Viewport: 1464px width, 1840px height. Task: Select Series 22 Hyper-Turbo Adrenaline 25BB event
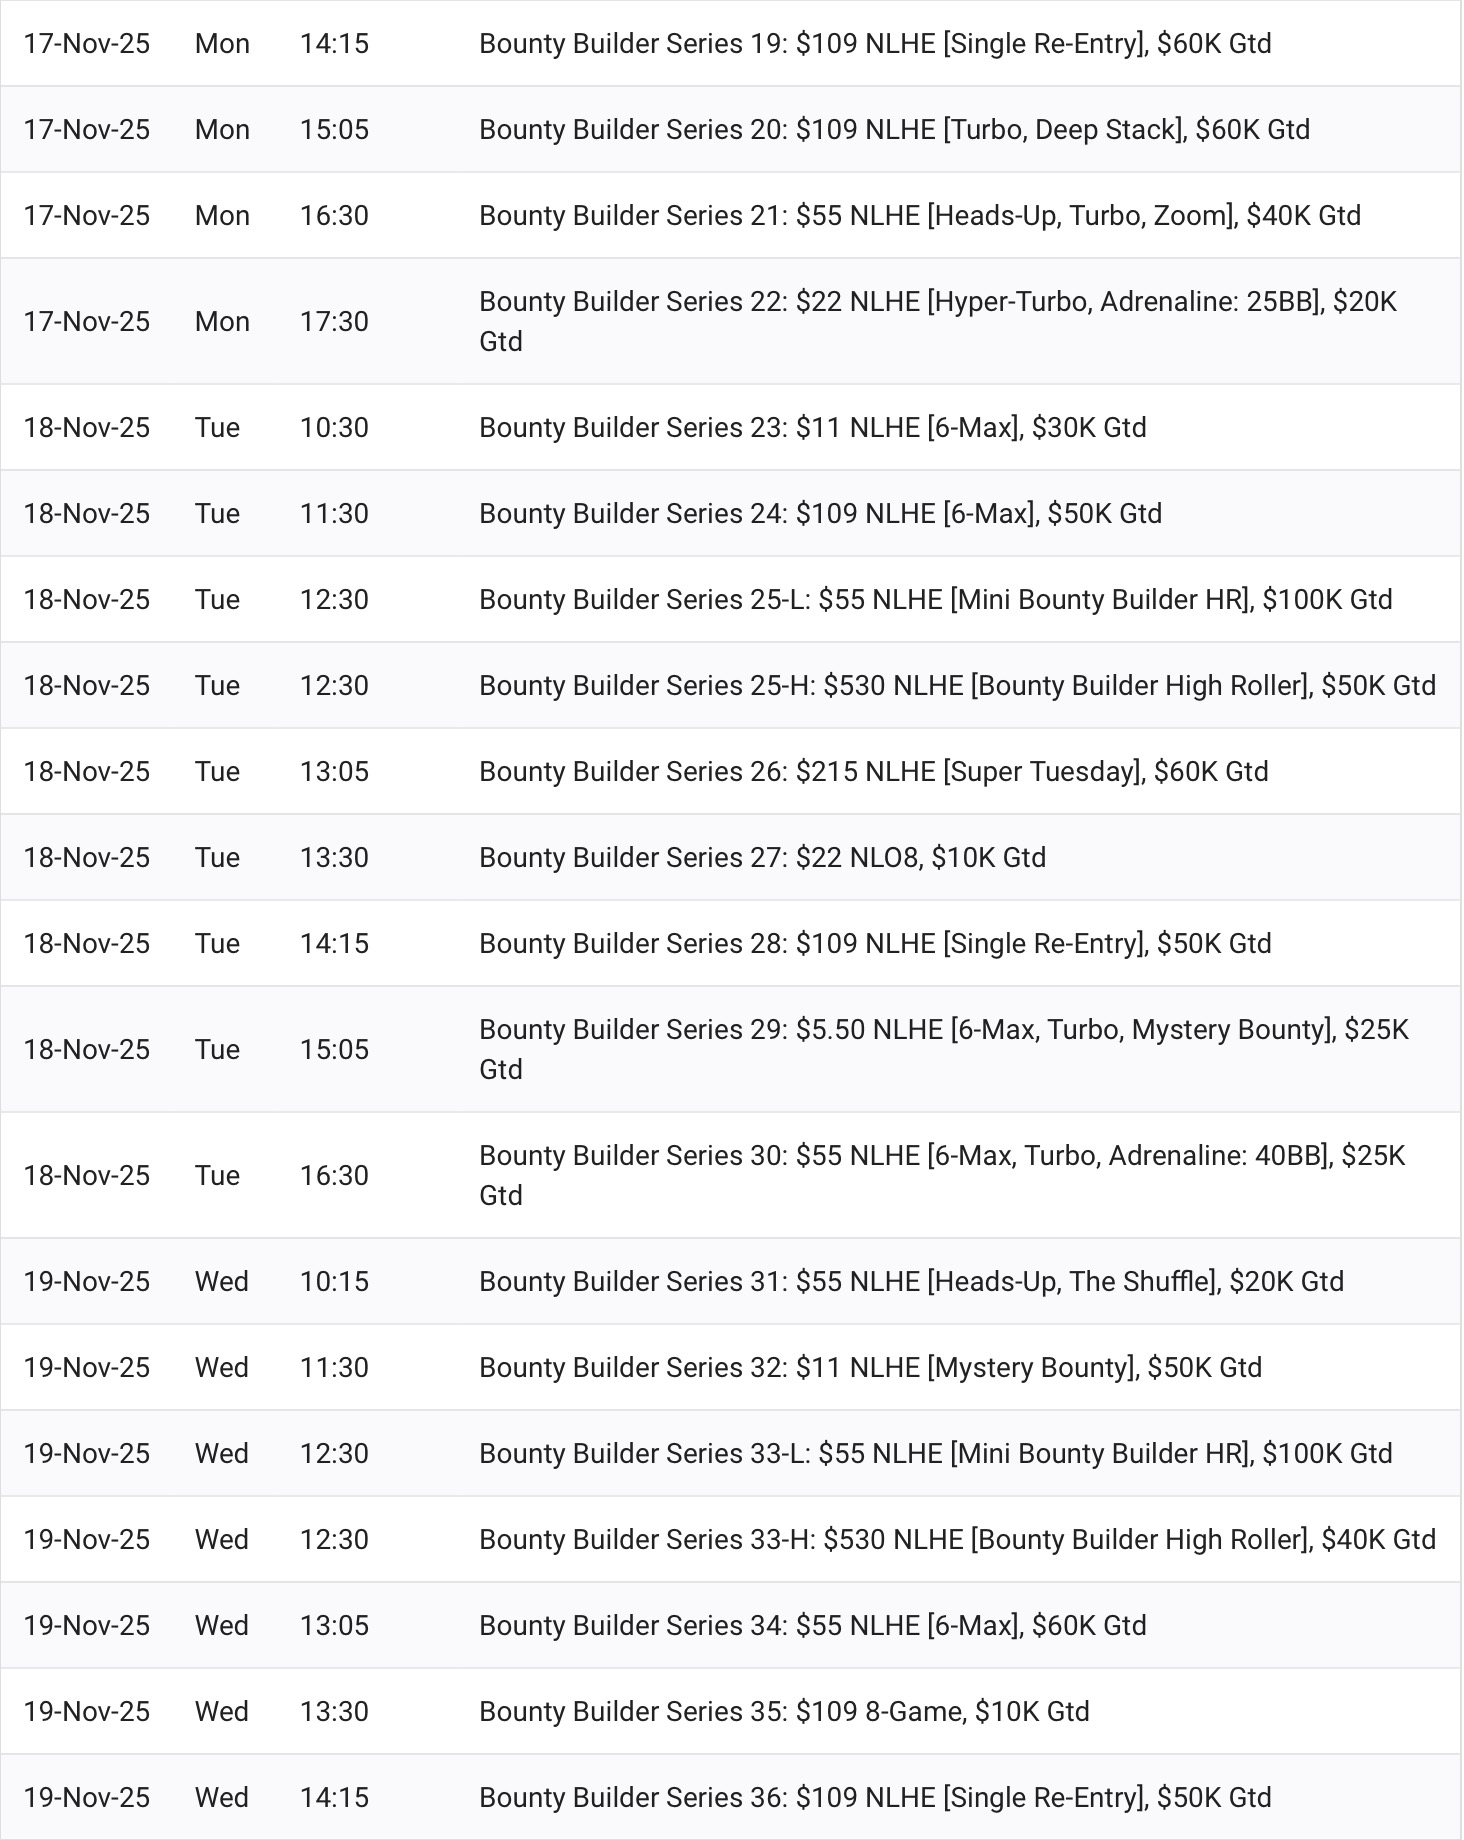(x=937, y=321)
